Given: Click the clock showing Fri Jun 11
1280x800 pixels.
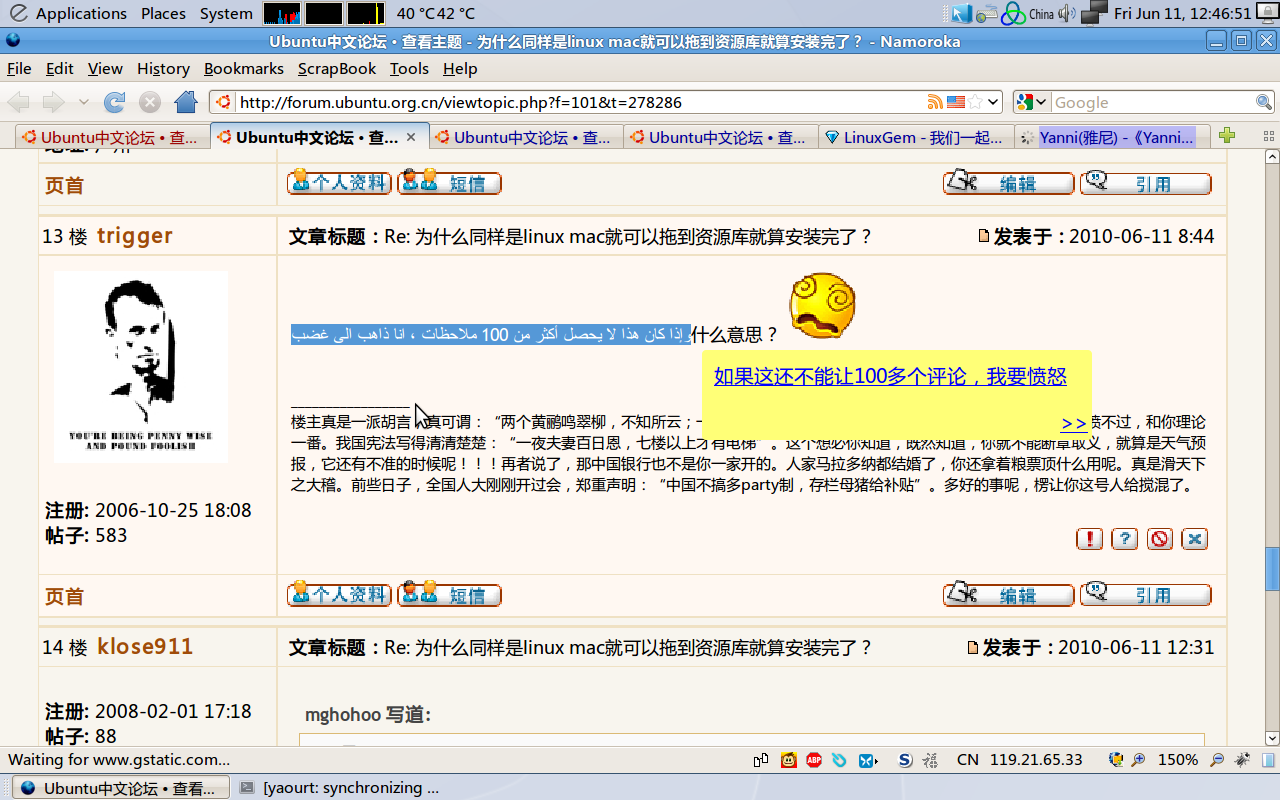Looking at the screenshot, I should click(1182, 14).
